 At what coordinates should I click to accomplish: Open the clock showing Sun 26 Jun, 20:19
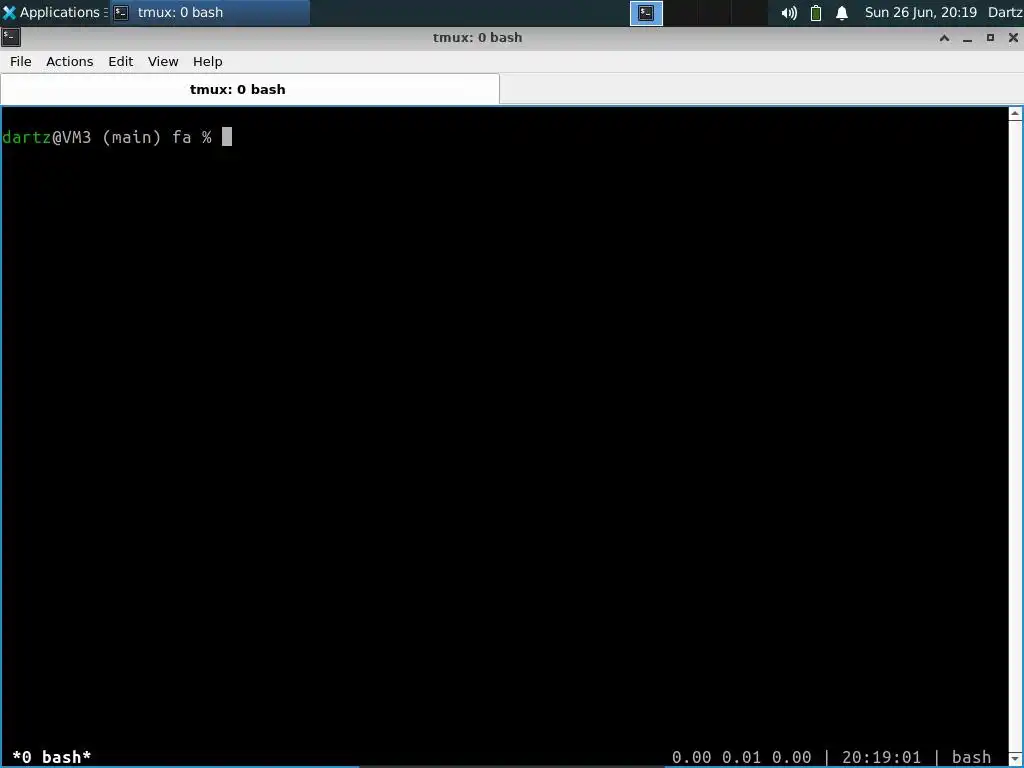[x=920, y=12]
